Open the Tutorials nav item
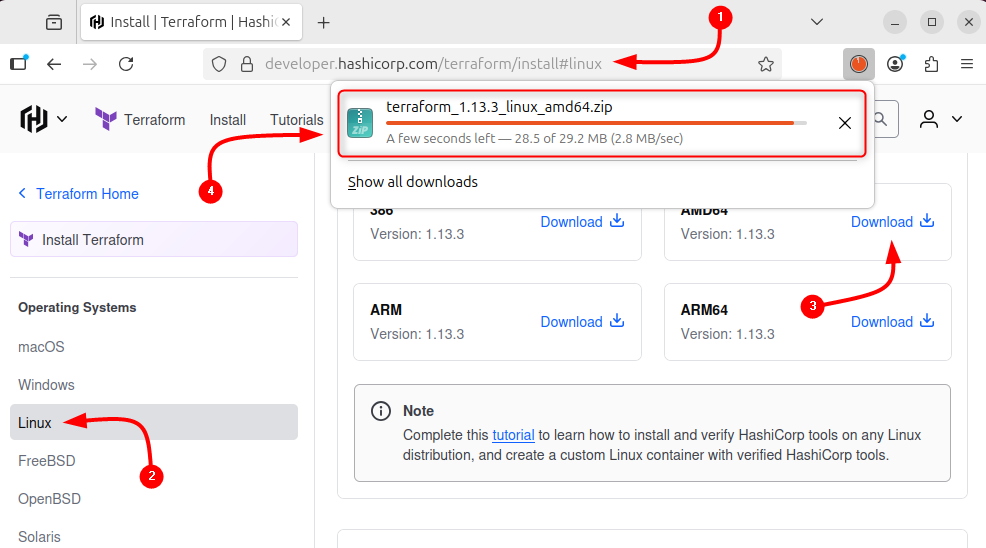The width and height of the screenshot is (986, 548). point(296,120)
